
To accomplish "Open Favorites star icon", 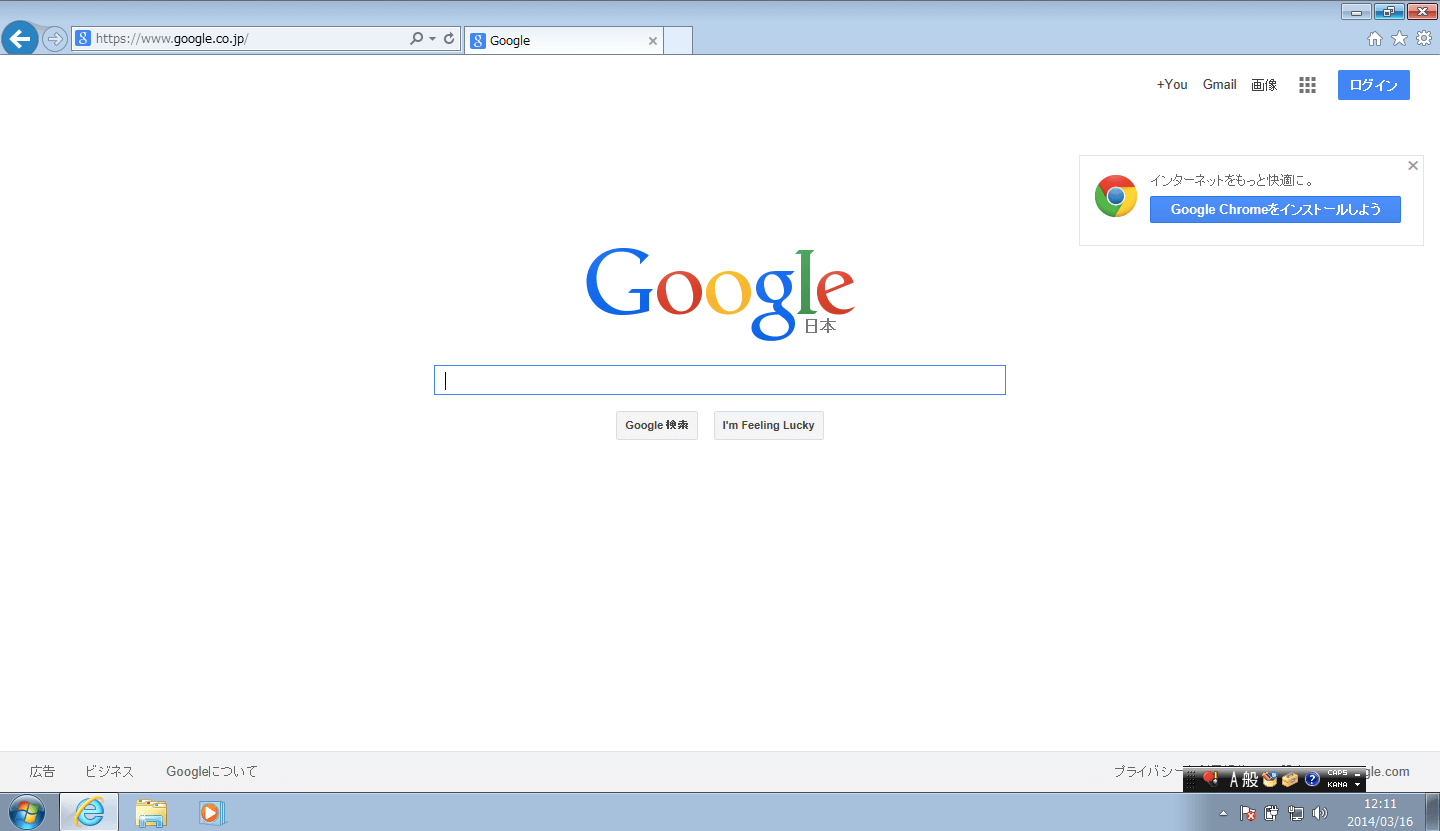I will [x=1399, y=39].
